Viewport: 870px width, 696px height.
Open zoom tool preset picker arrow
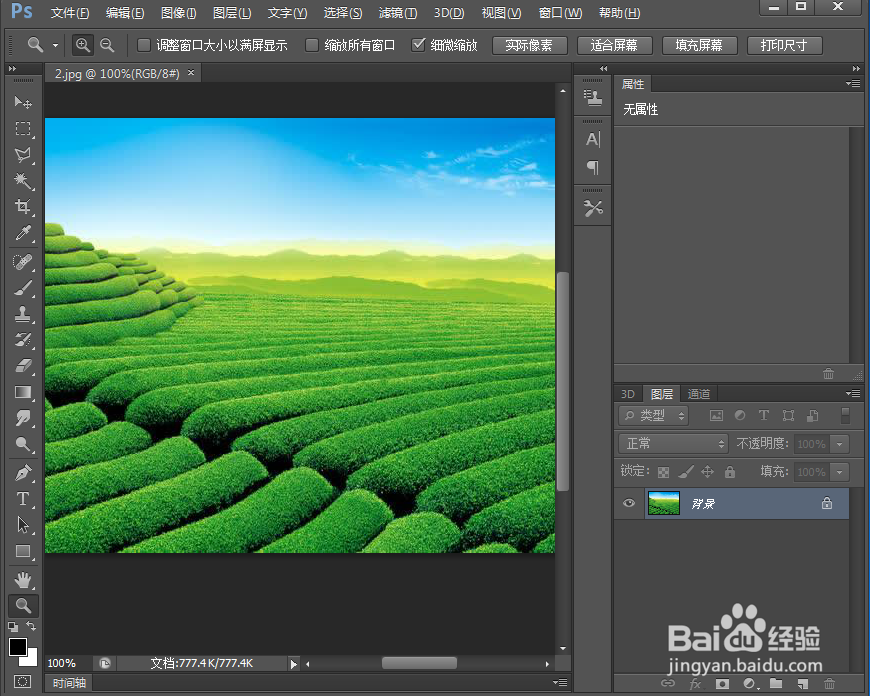coord(55,45)
